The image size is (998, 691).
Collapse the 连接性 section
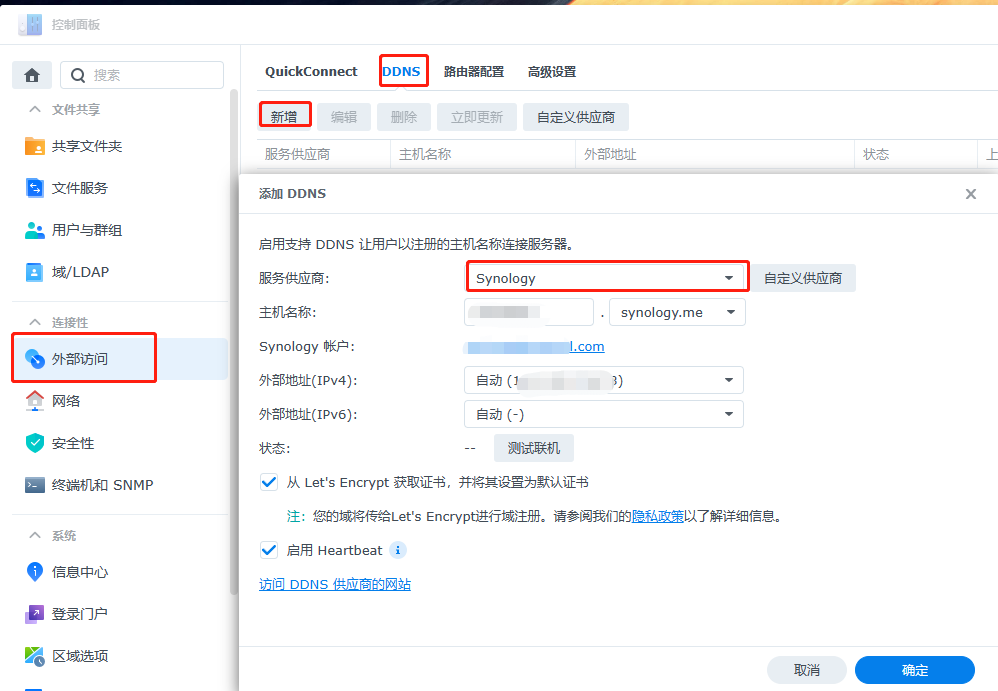click(35, 322)
